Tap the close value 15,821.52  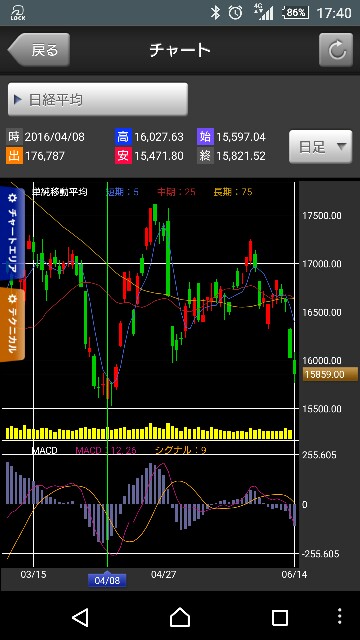[241, 156]
